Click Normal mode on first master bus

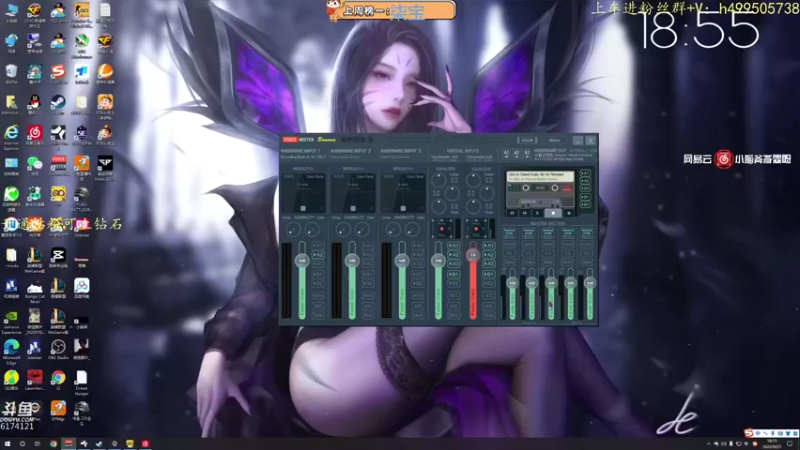click(x=509, y=232)
